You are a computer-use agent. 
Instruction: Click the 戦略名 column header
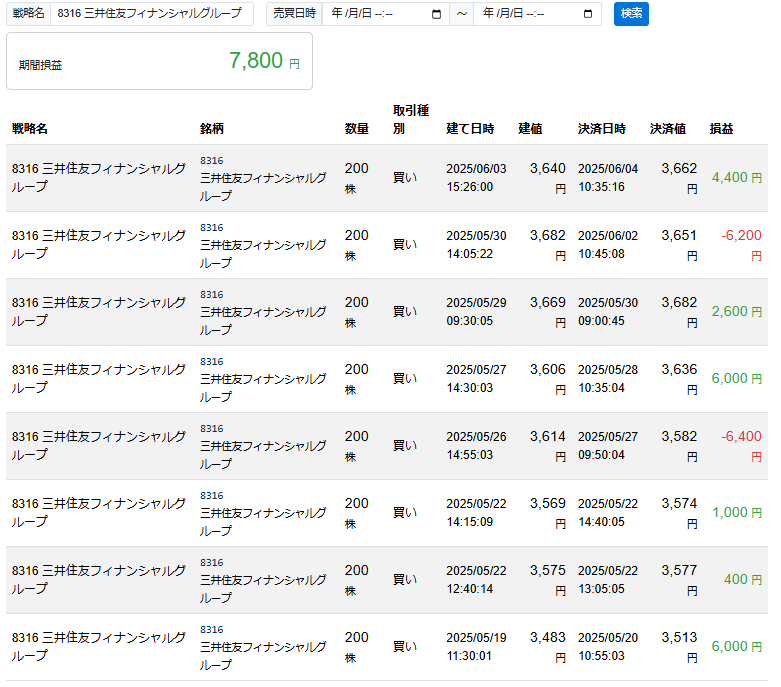[x=30, y=129]
